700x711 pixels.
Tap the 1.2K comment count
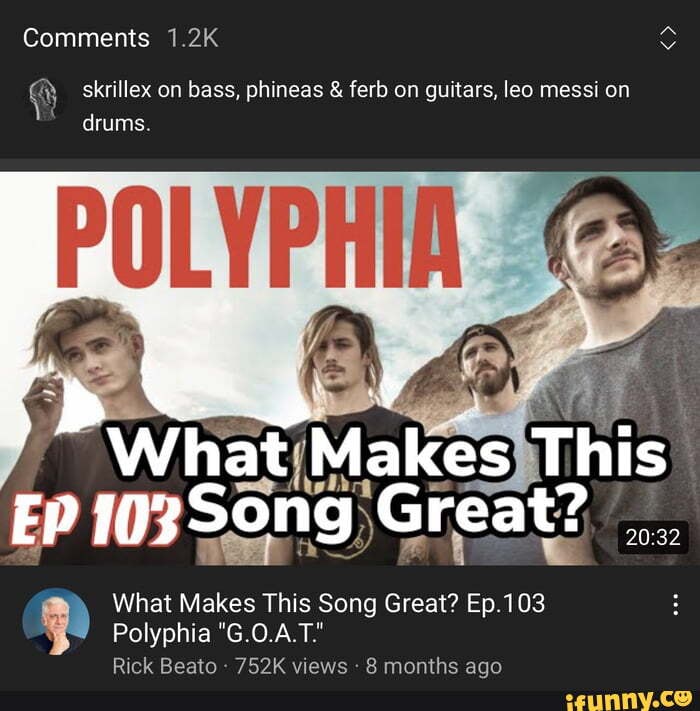[x=193, y=38]
